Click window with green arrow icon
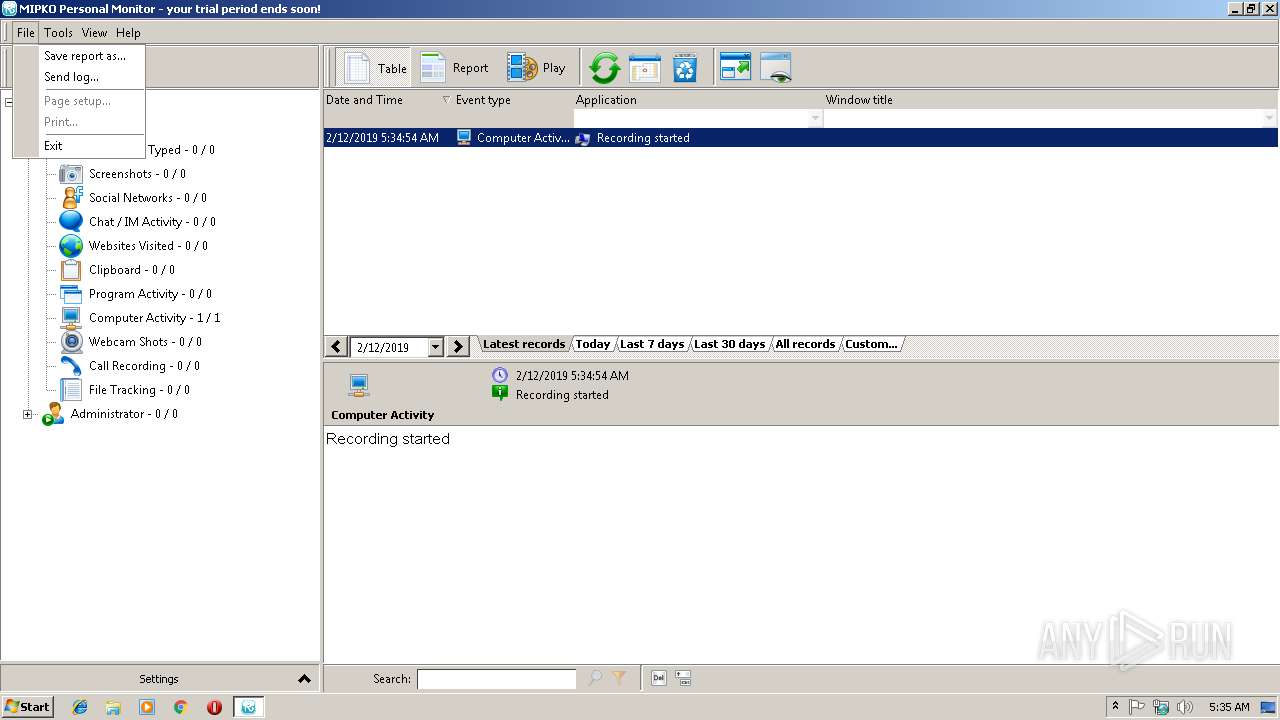Image resolution: width=1280 pixels, height=720 pixels. (735, 68)
